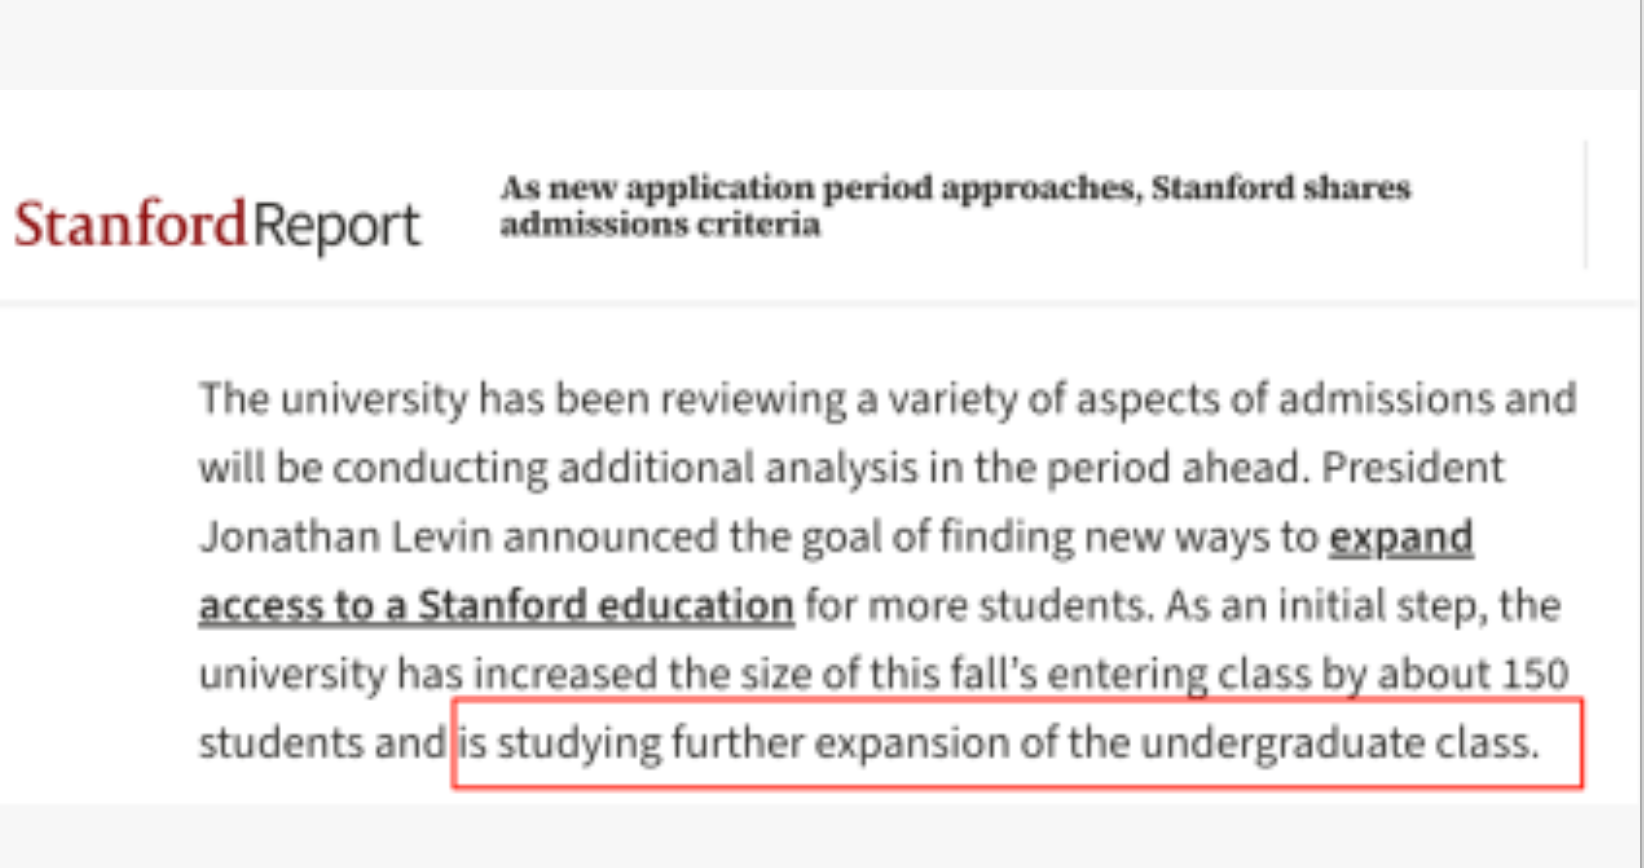Follow the "access to a Stanford education" link
Image resolution: width=1644 pixels, height=868 pixels.
pos(496,606)
